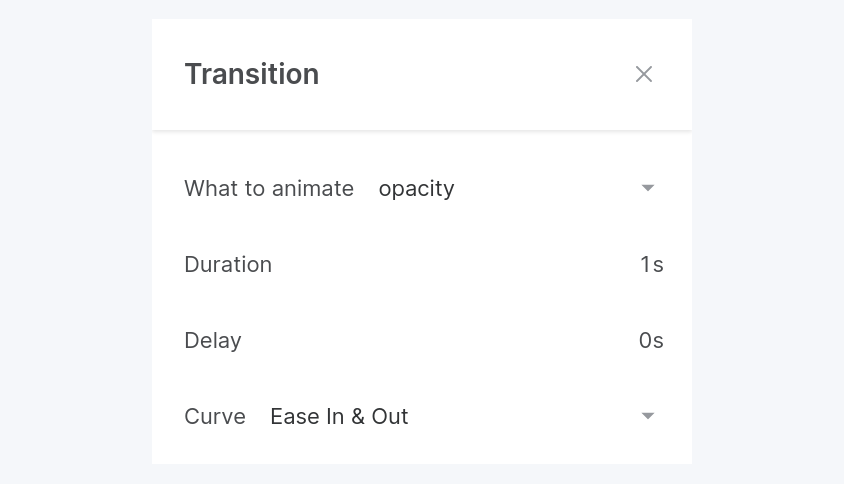The width and height of the screenshot is (844, 484).
Task: Click the Transition panel title
Action: (252, 74)
